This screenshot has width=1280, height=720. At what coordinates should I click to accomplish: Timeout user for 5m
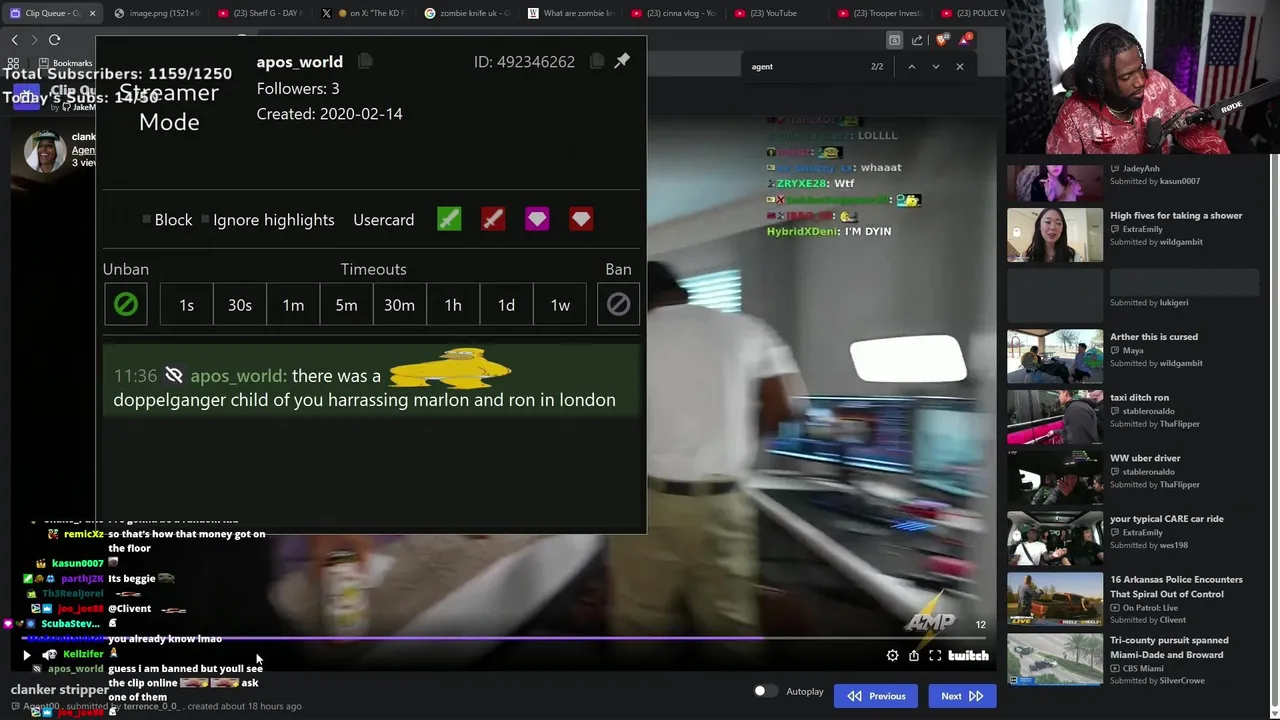[x=346, y=305]
